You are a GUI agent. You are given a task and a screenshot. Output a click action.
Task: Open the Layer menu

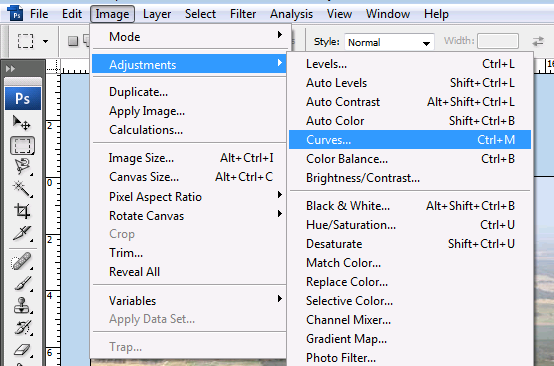click(157, 14)
